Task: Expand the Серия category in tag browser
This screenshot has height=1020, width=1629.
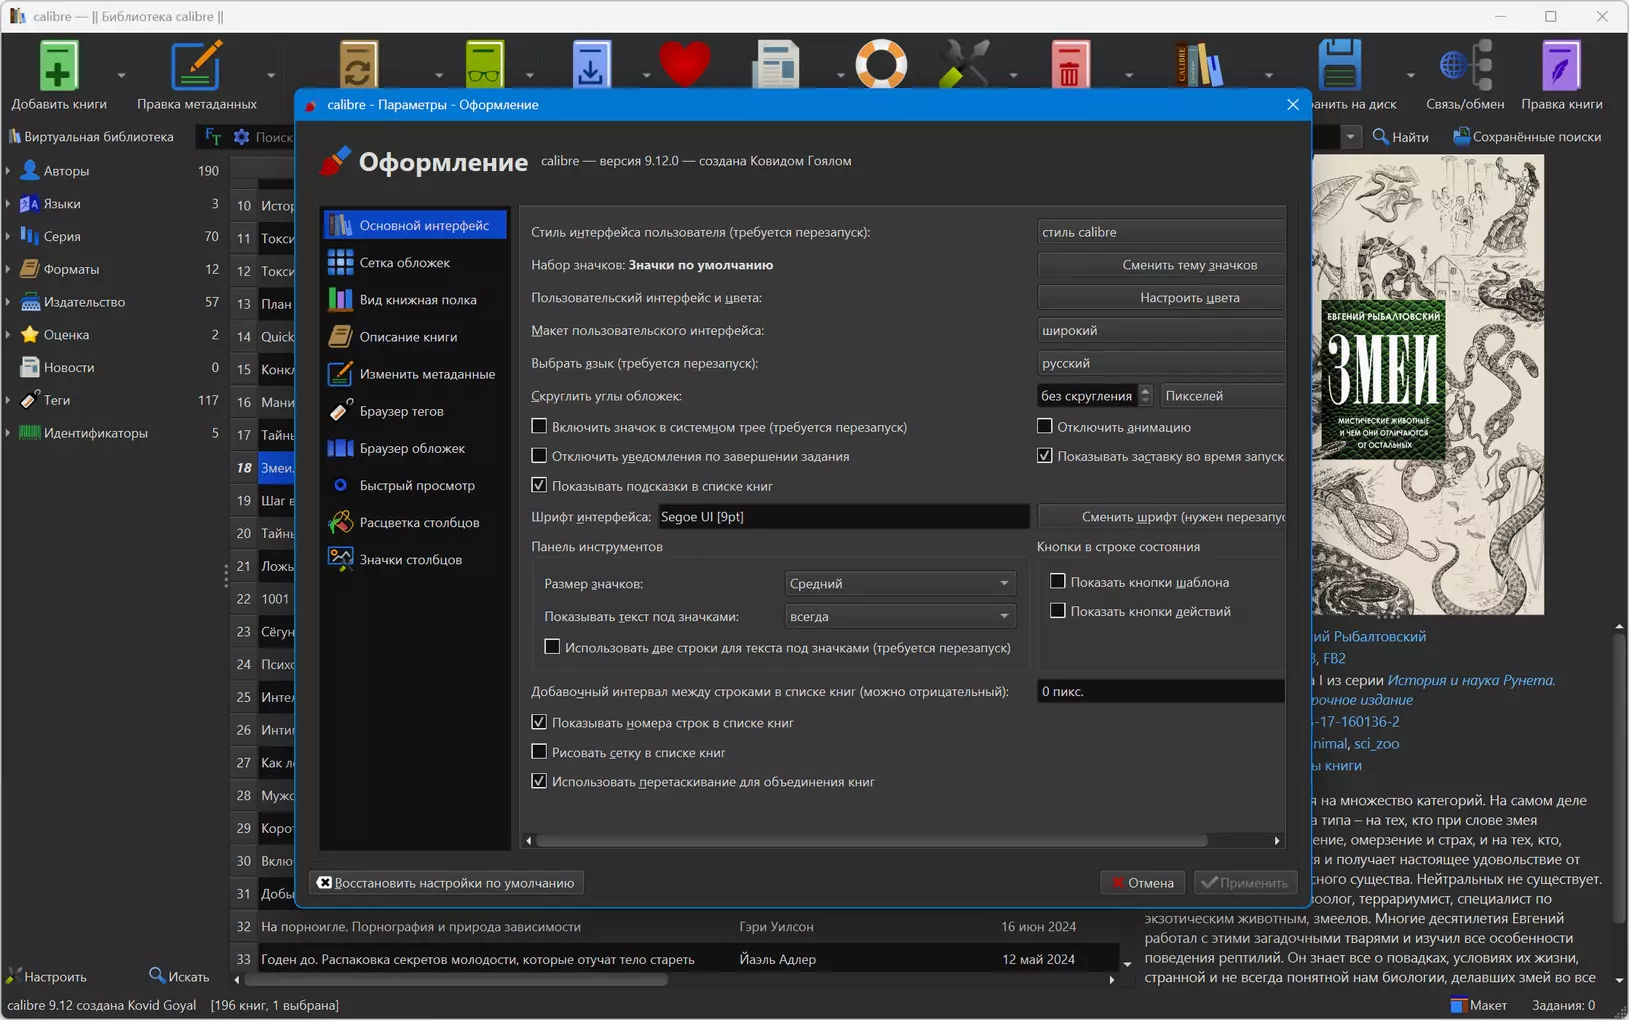Action: pyautogui.click(x=8, y=237)
